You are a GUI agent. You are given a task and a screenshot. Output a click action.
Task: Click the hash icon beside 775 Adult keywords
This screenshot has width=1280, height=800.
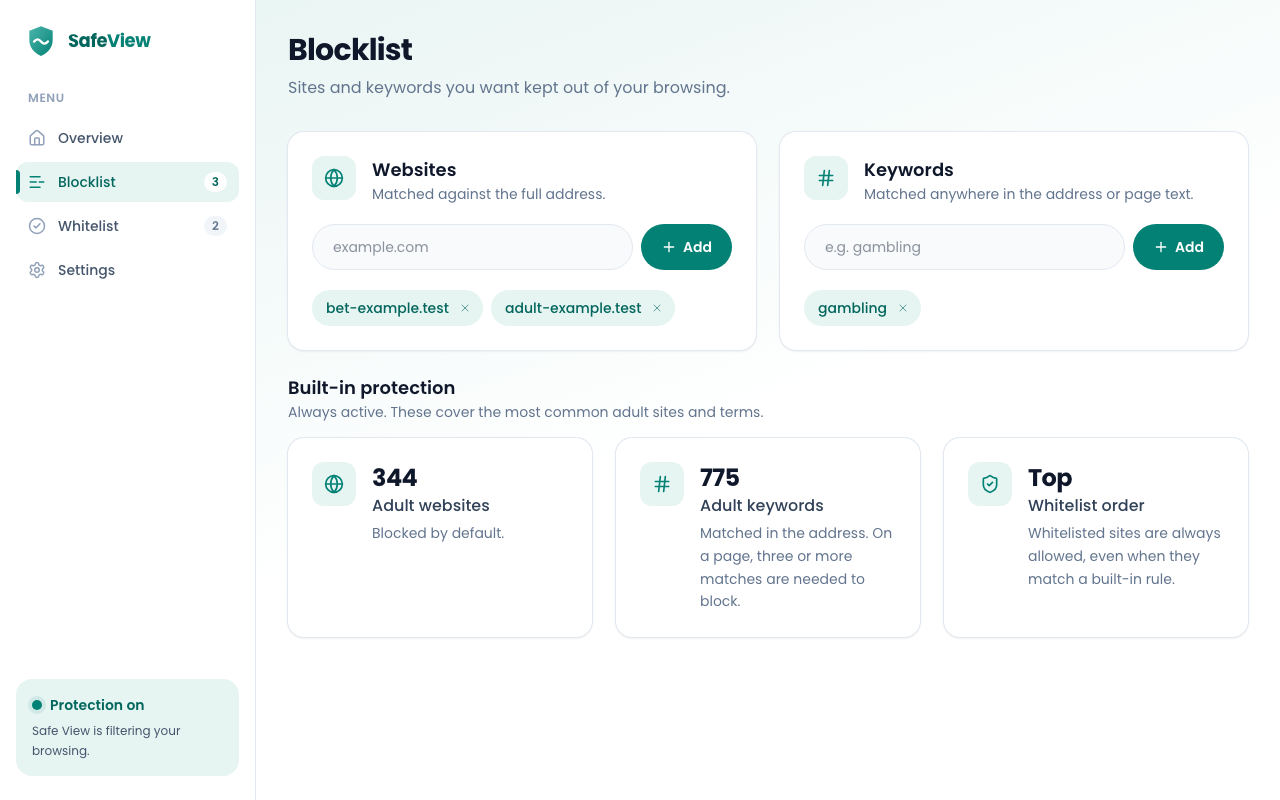662,484
